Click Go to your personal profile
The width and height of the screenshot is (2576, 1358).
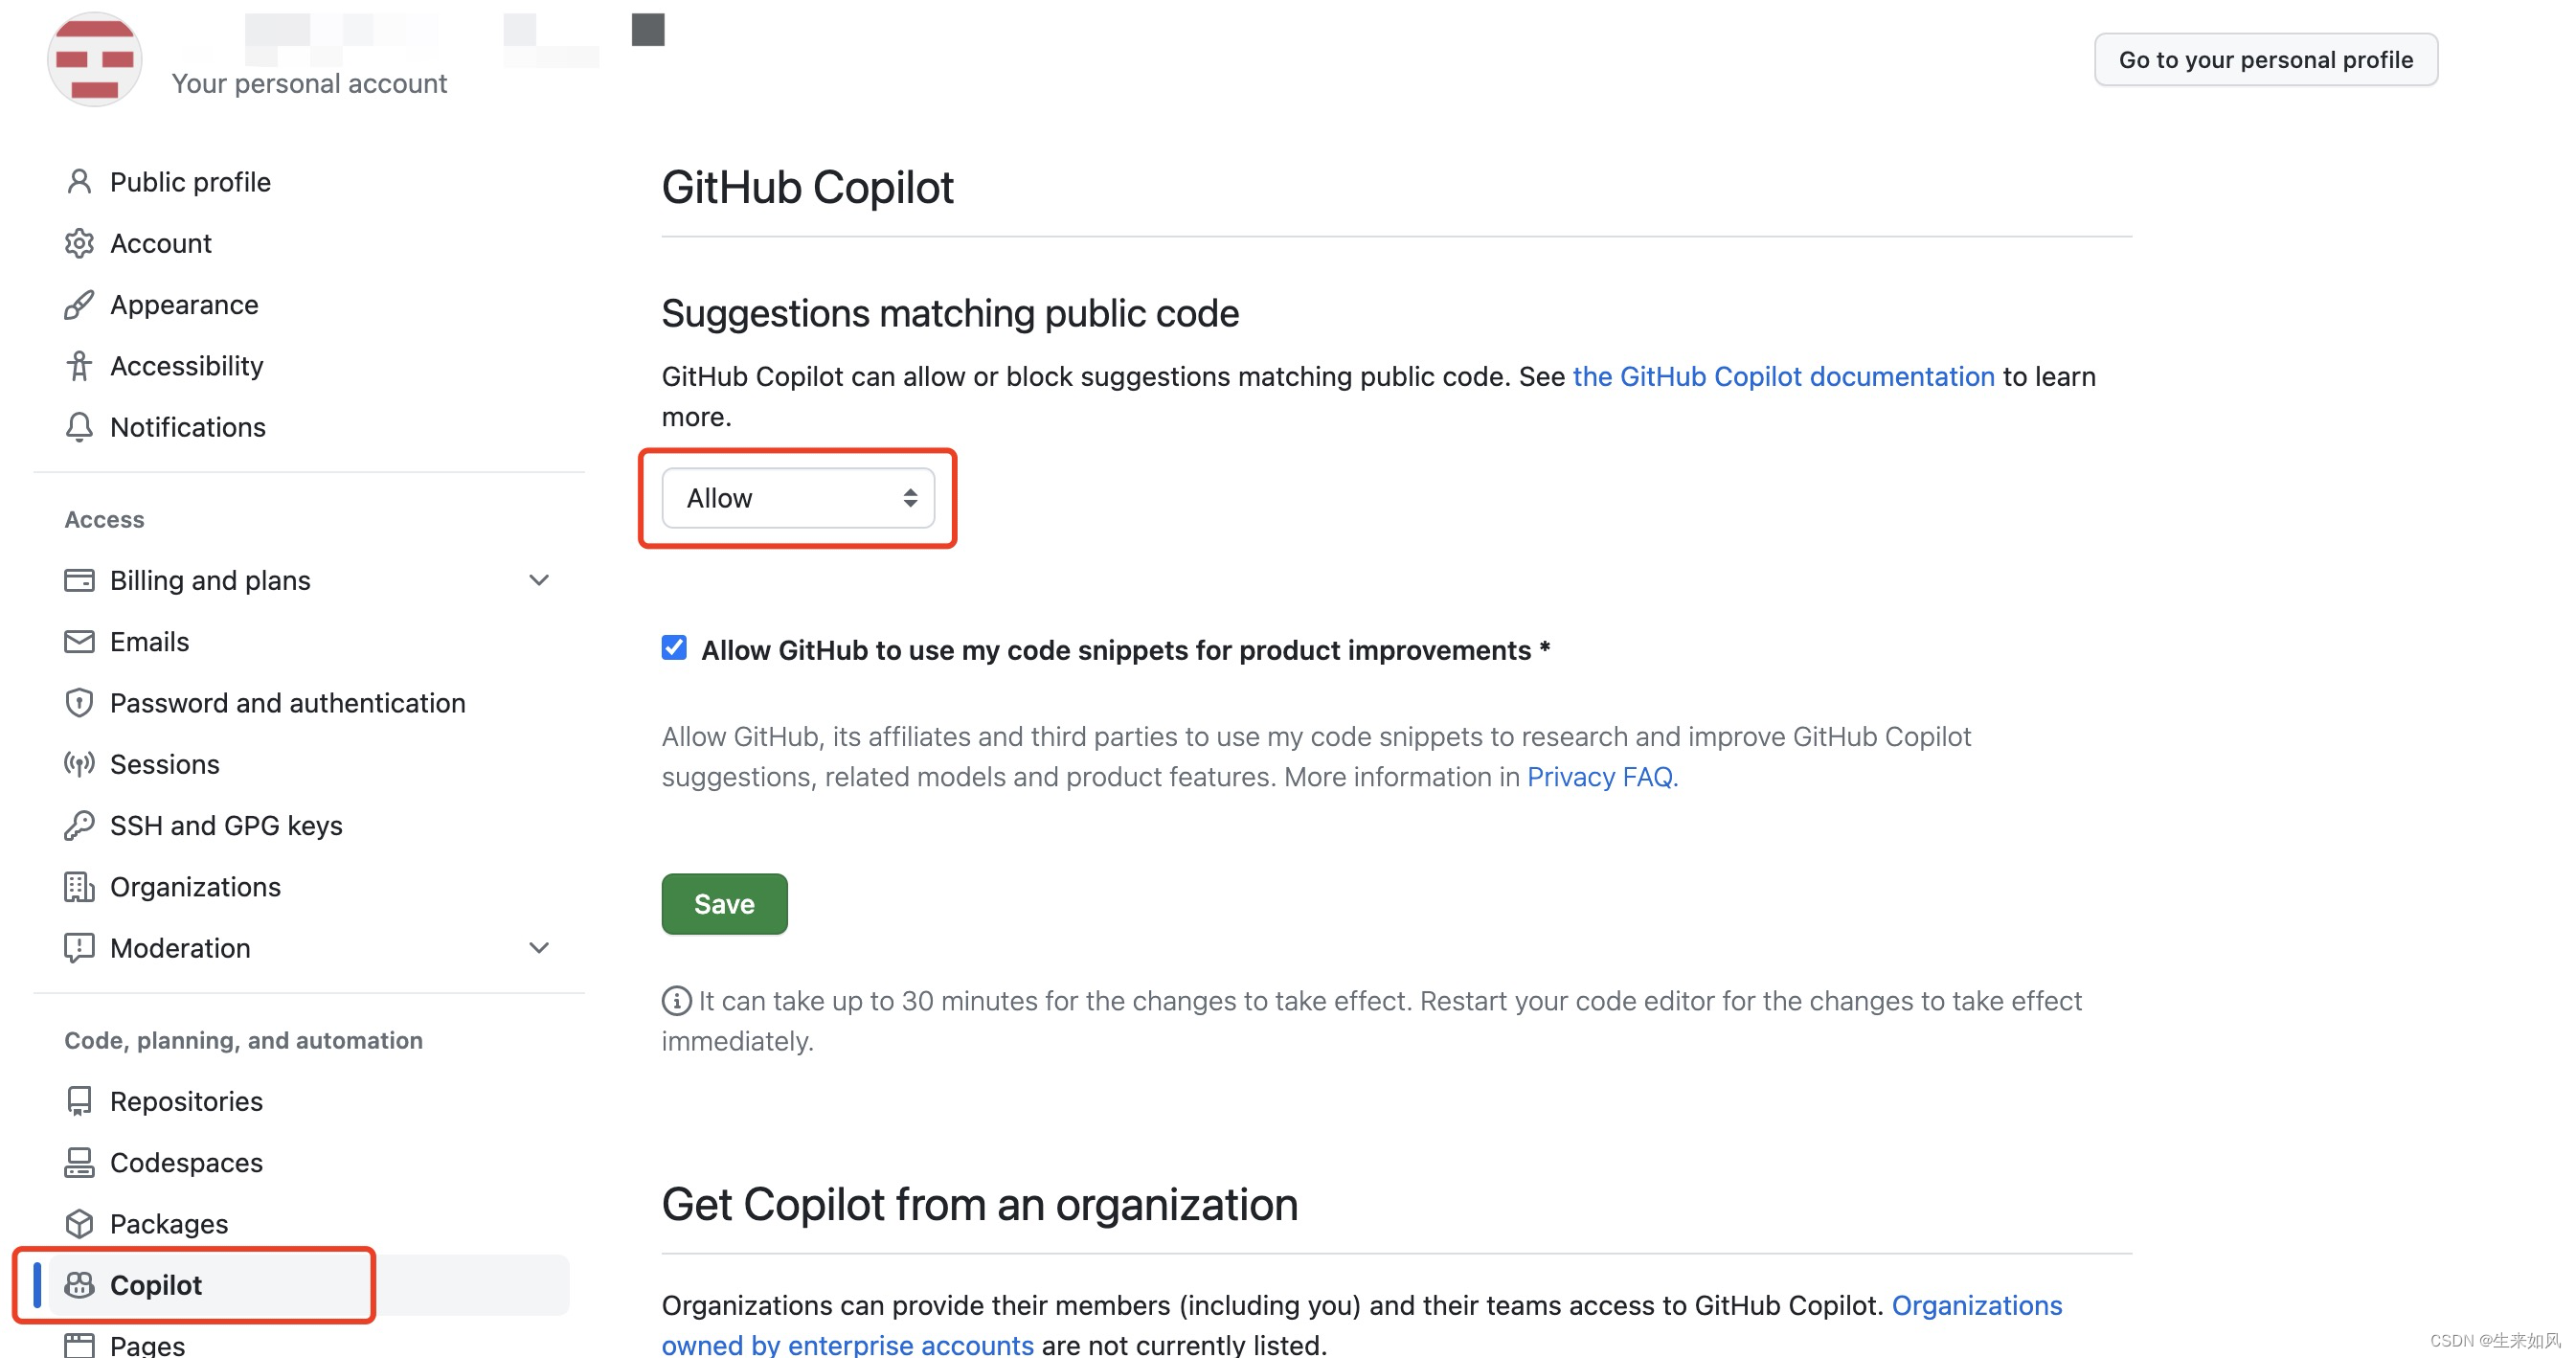tap(2265, 60)
